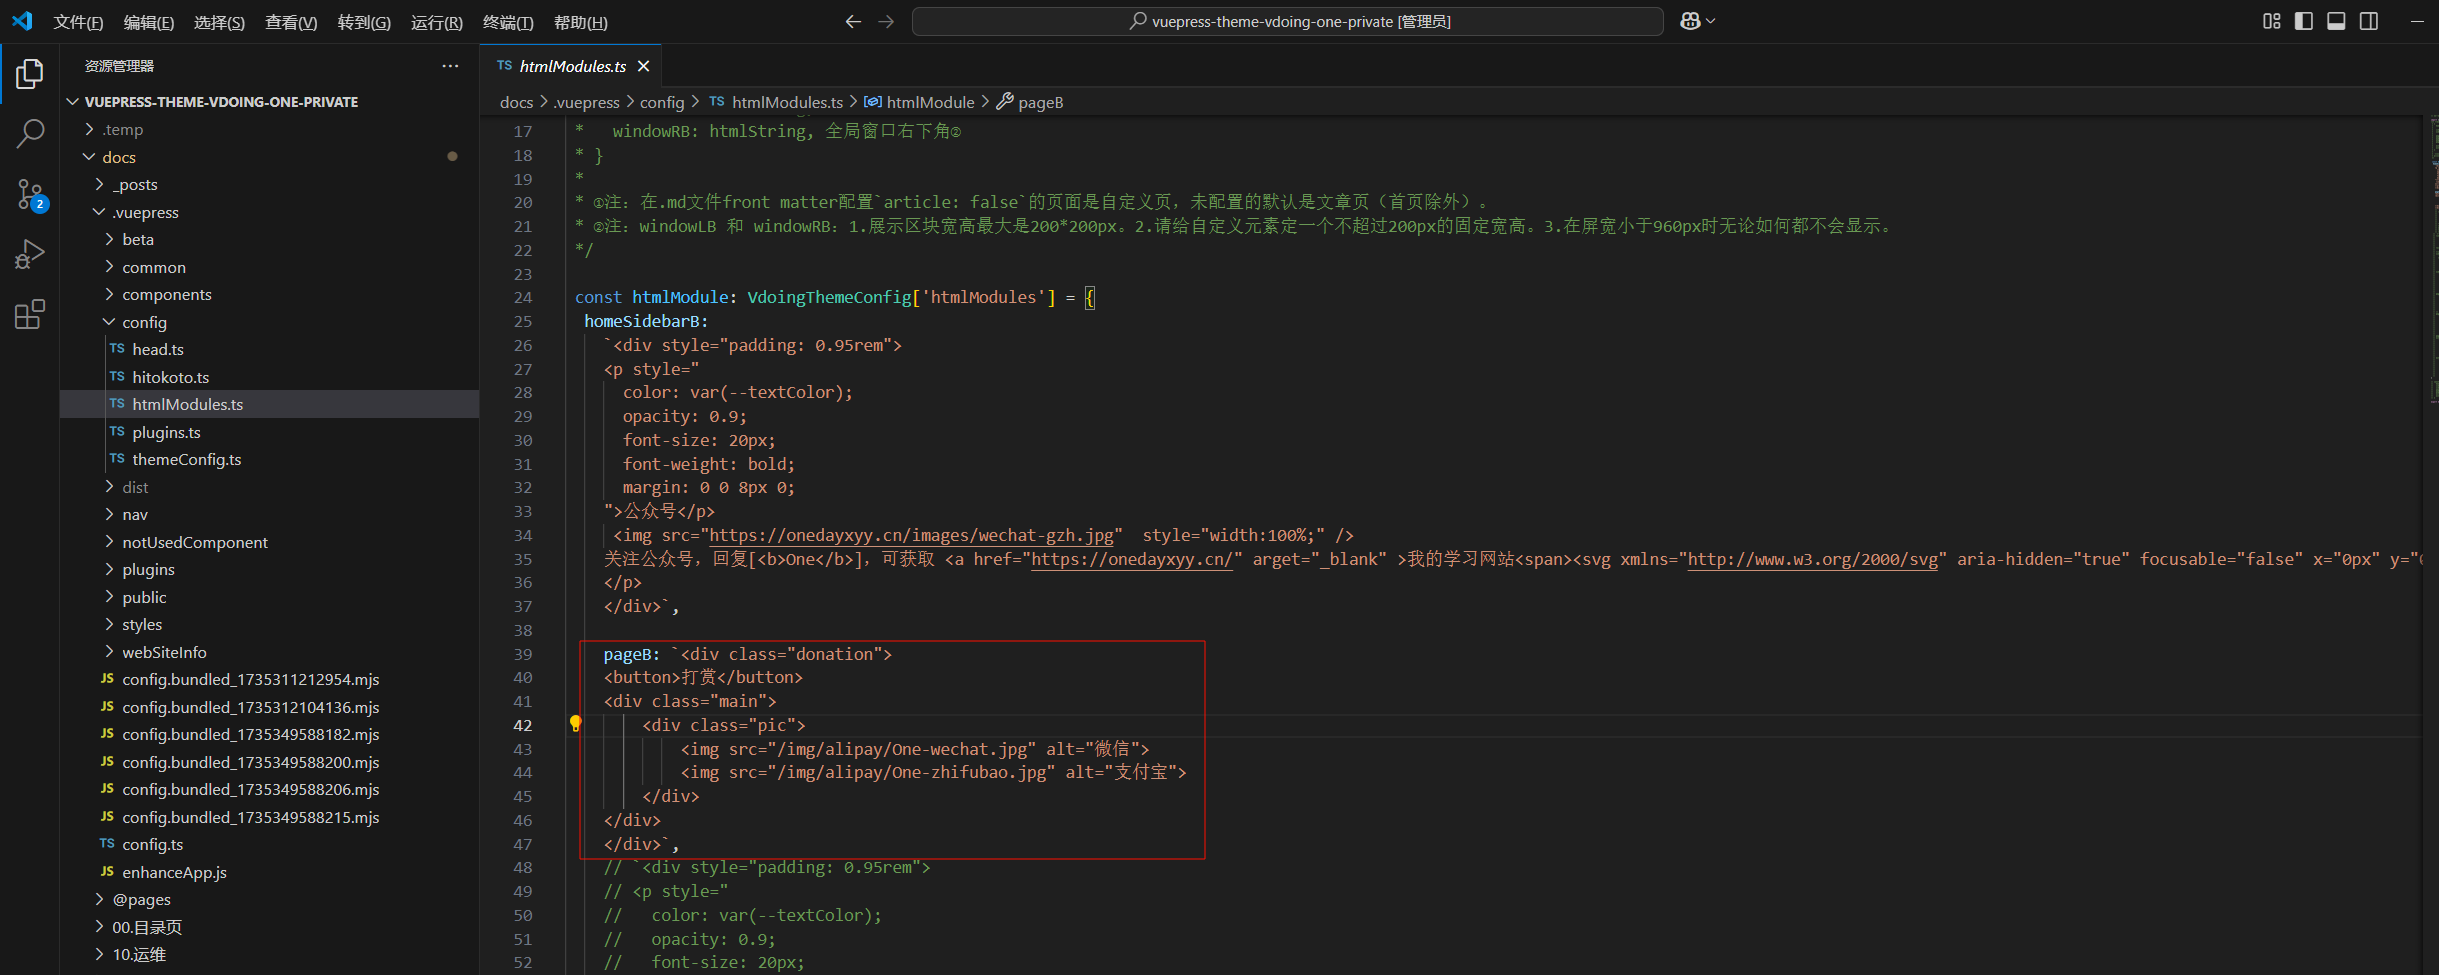Open Source Control view with 2 changes
The image size is (2439, 975).
coord(30,194)
